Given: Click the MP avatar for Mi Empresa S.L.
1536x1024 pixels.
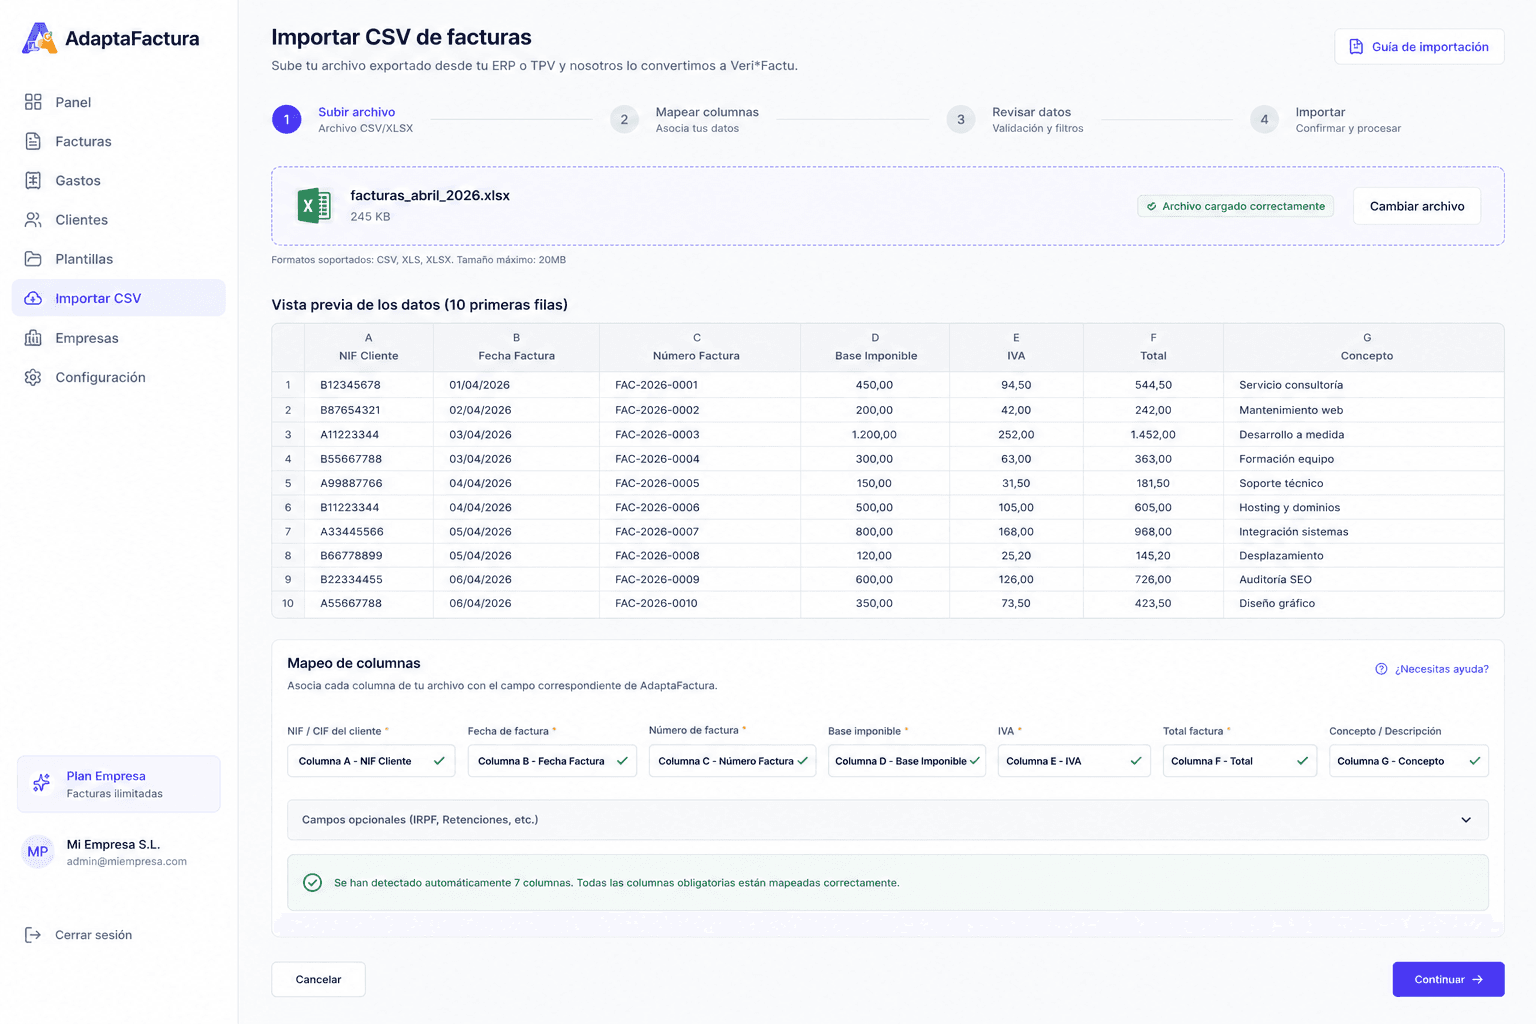Looking at the screenshot, I should pos(38,852).
